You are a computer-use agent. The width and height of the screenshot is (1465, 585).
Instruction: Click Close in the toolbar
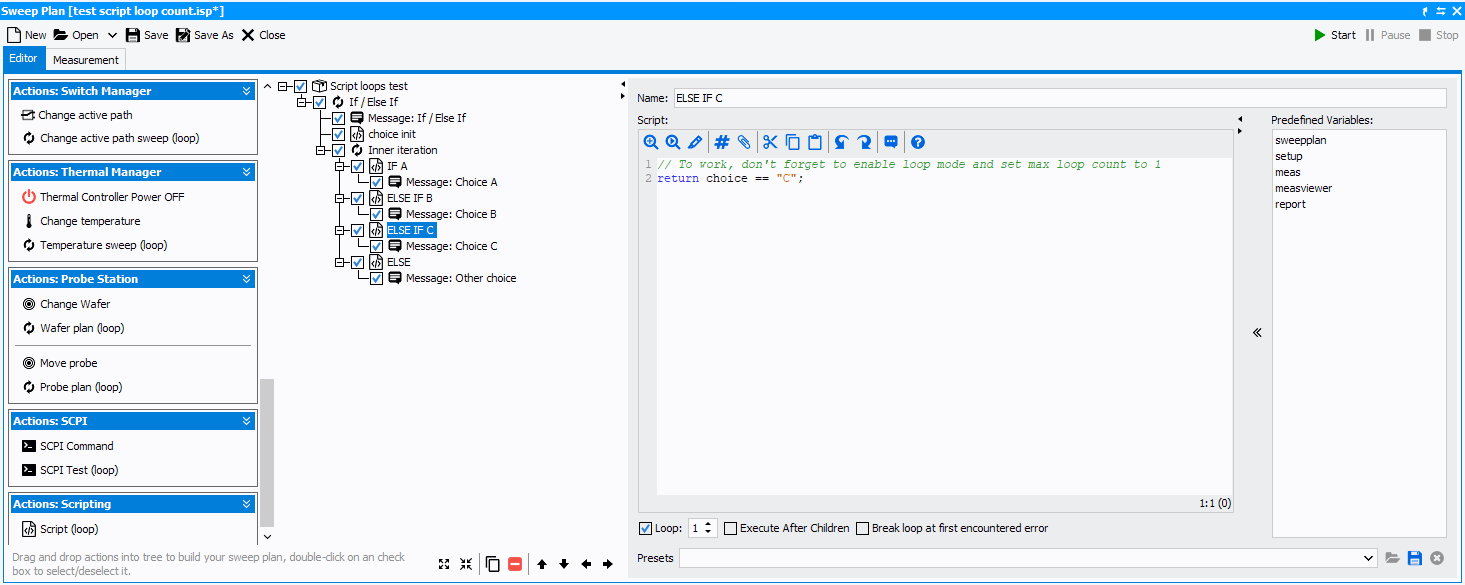click(263, 35)
